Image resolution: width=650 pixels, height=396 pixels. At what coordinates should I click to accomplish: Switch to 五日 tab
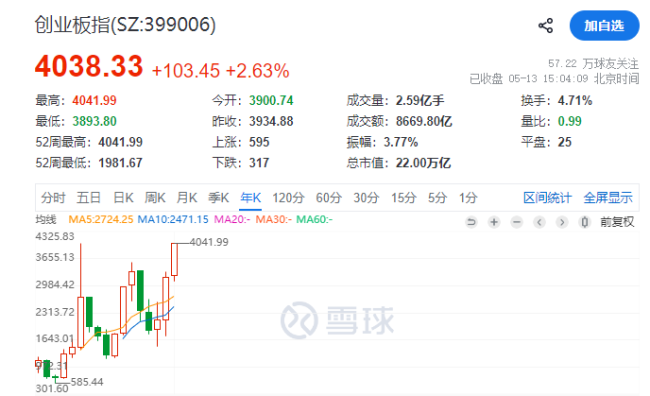[x=89, y=198]
